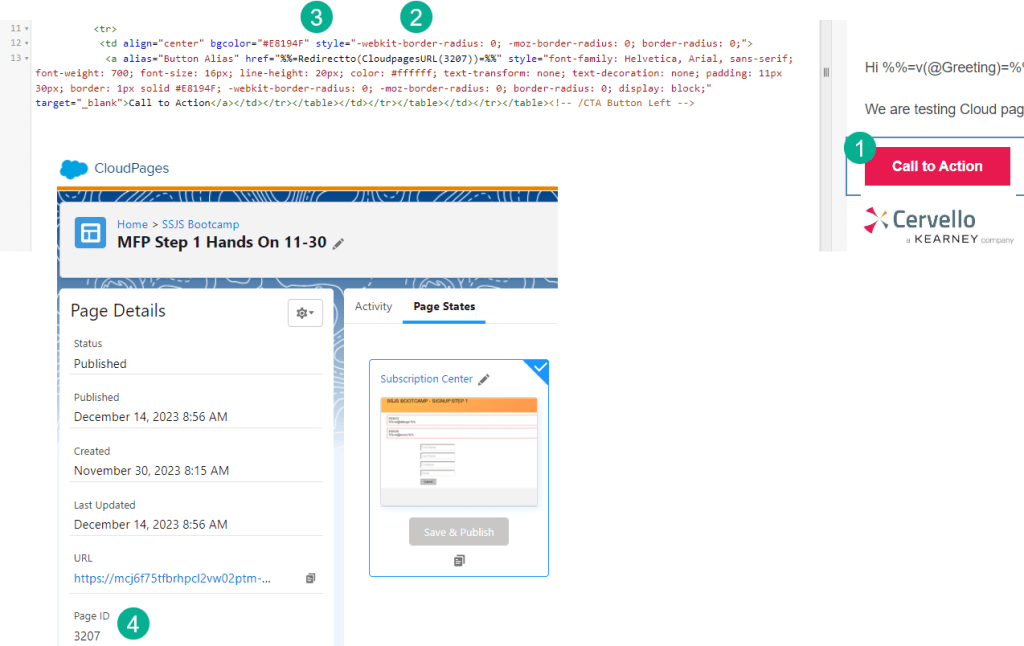Copy the page URL with the copy icon
Viewport: 1024px width, 646px height.
pyautogui.click(x=310, y=578)
